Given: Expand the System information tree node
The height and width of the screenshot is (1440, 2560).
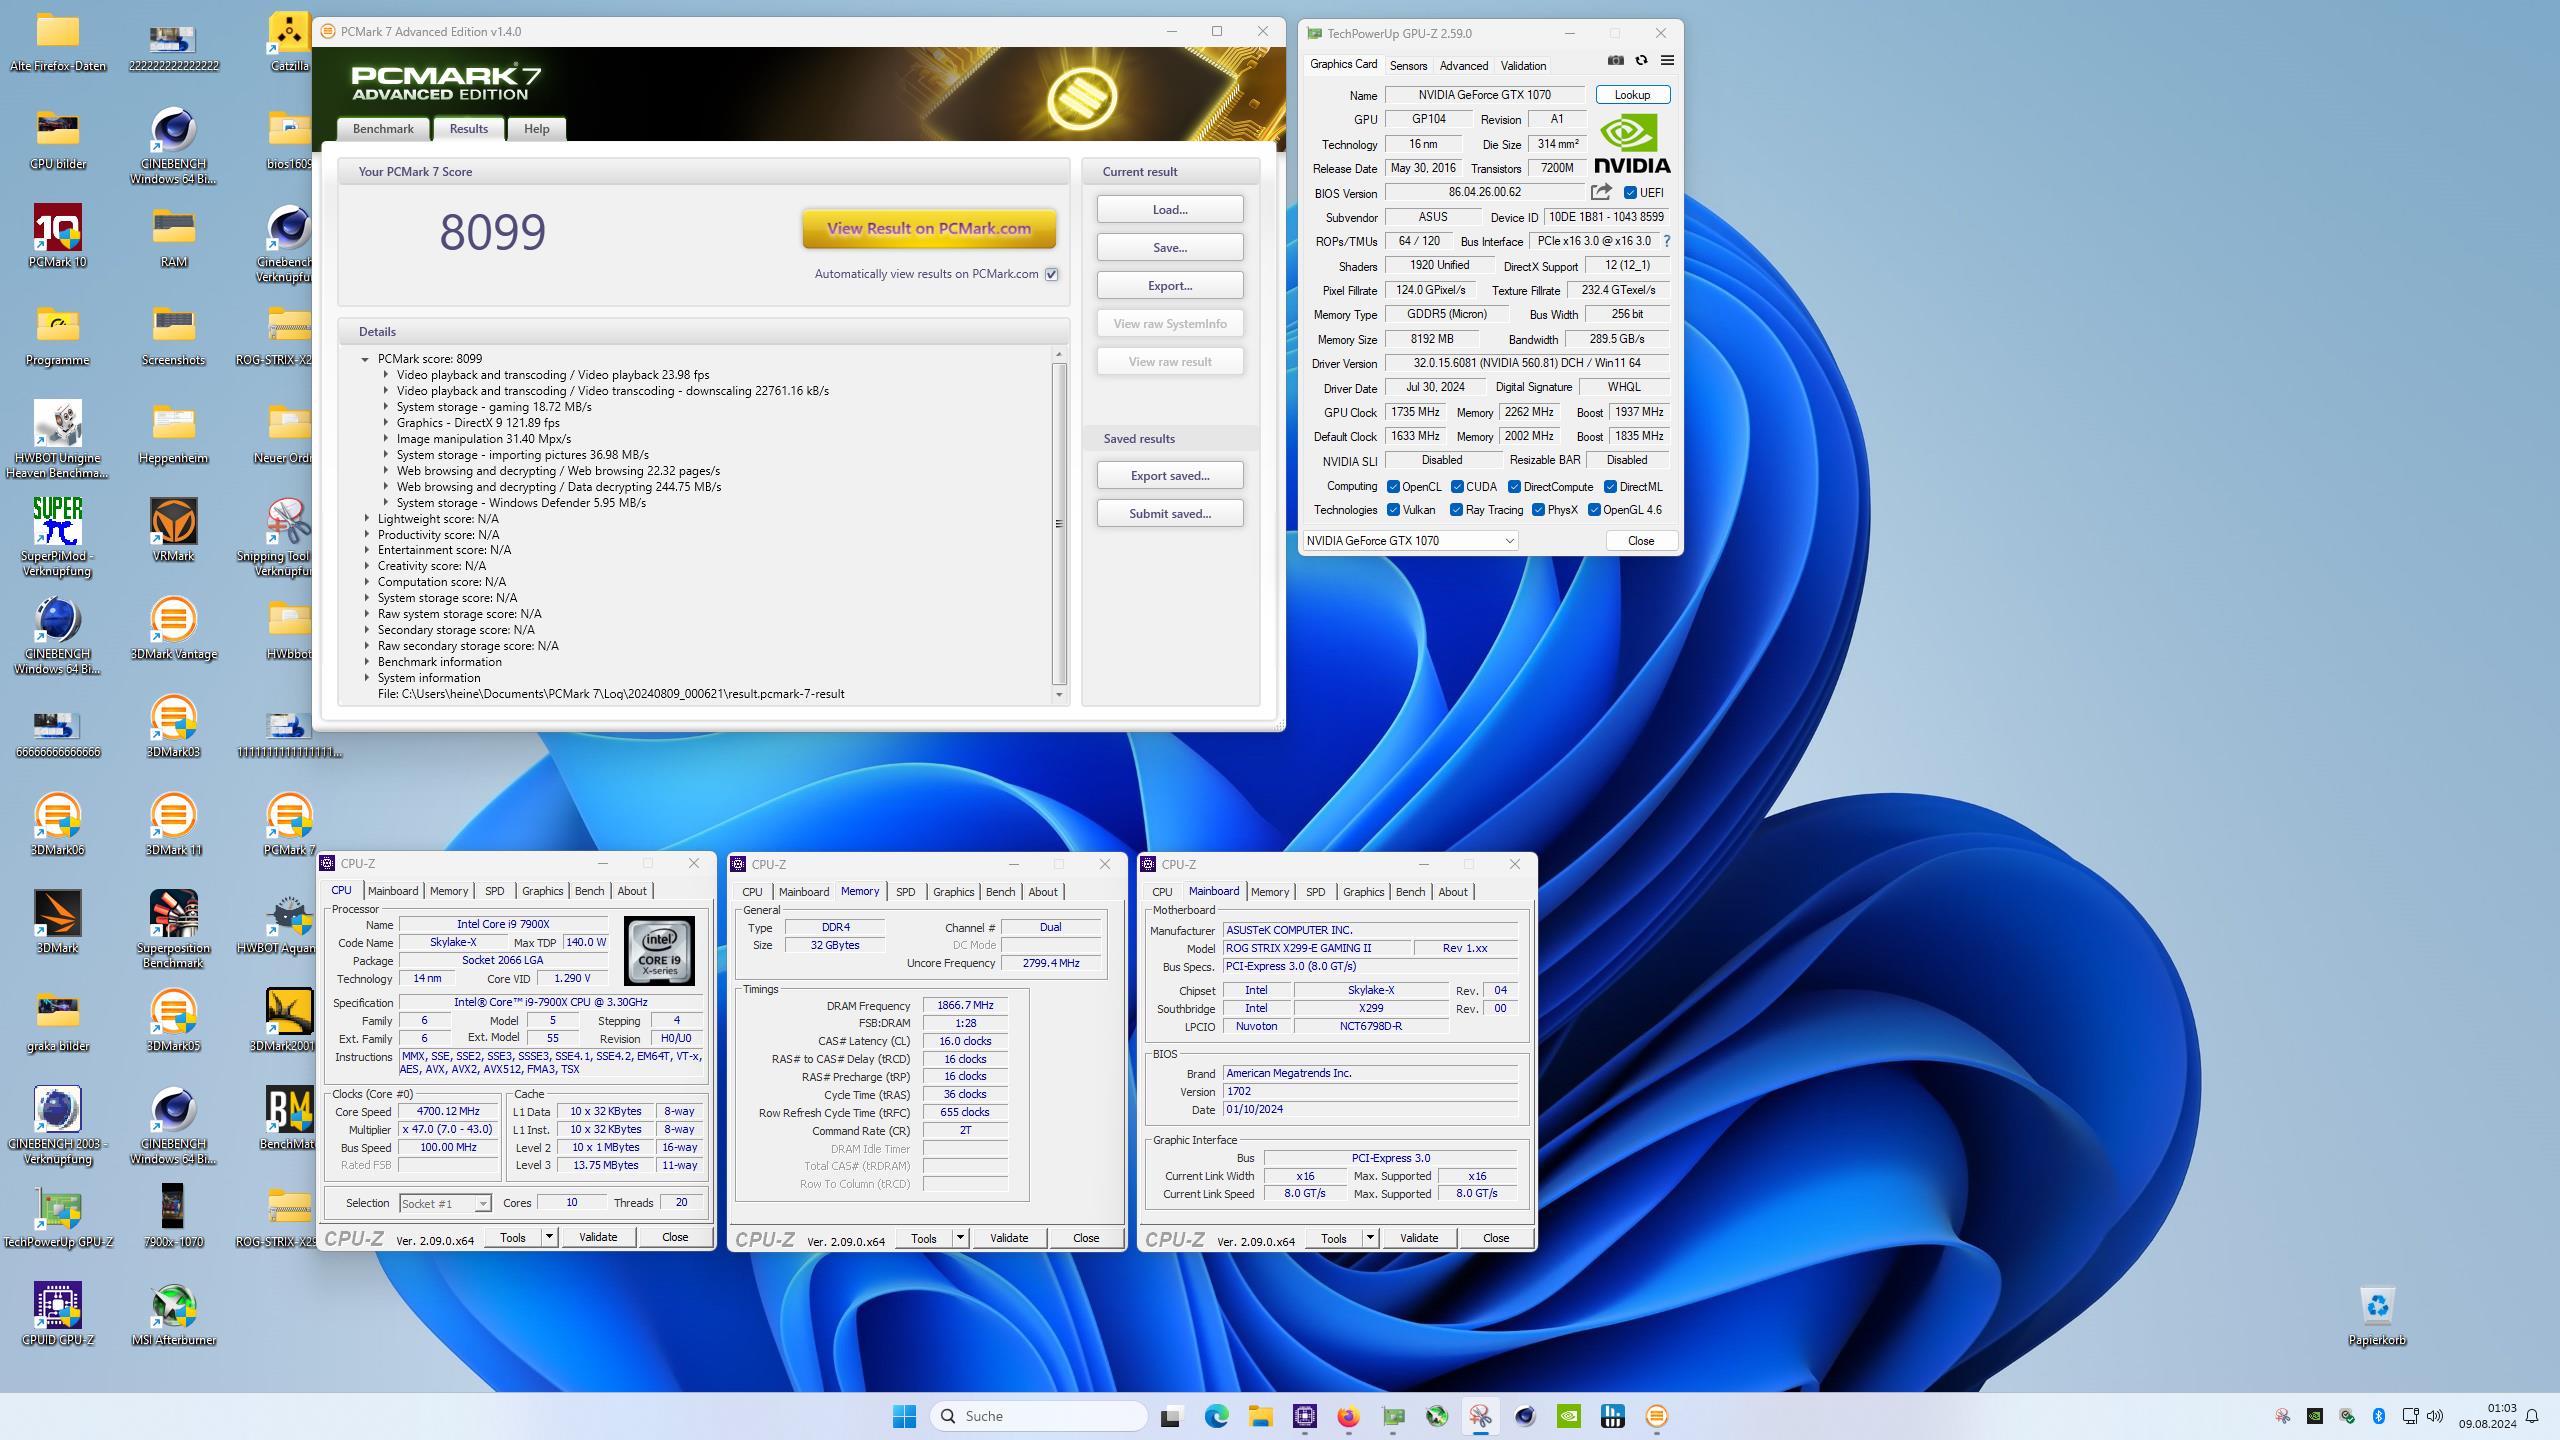Looking at the screenshot, I should coord(367,678).
